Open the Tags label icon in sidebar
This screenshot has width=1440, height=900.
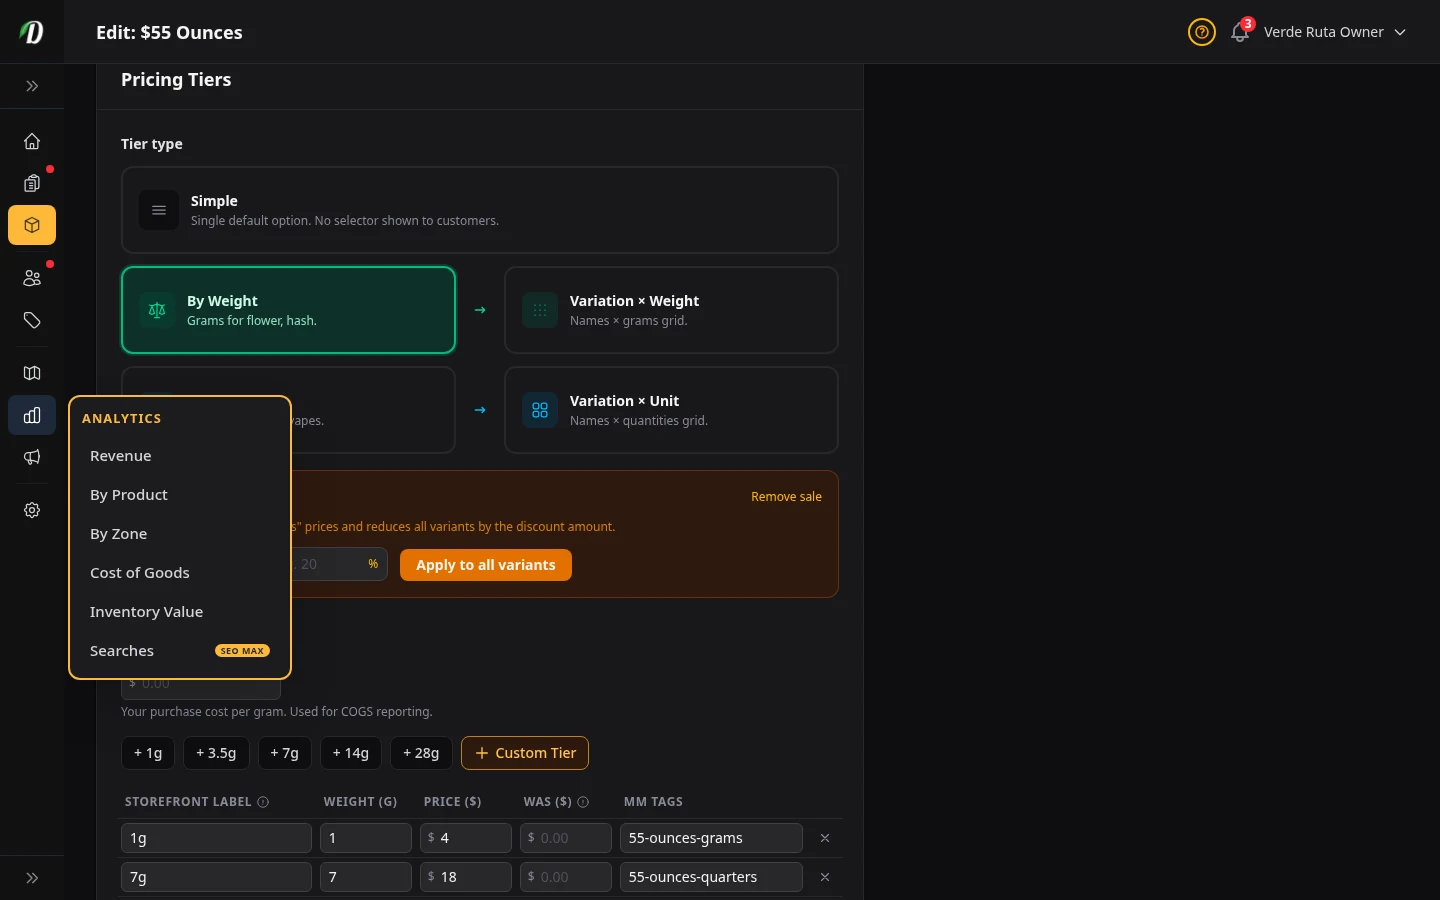31,320
